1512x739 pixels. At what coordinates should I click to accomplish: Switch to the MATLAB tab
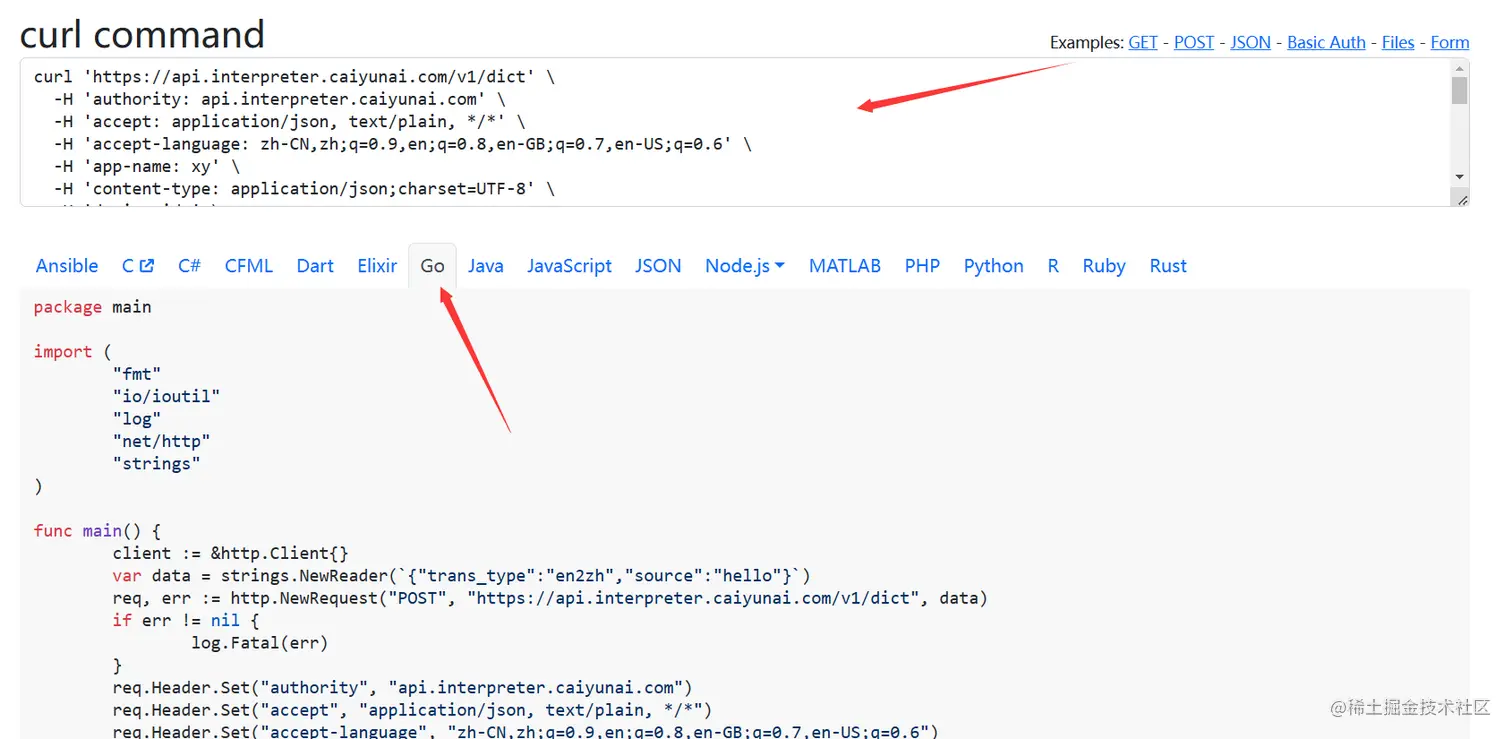pyautogui.click(x=845, y=266)
